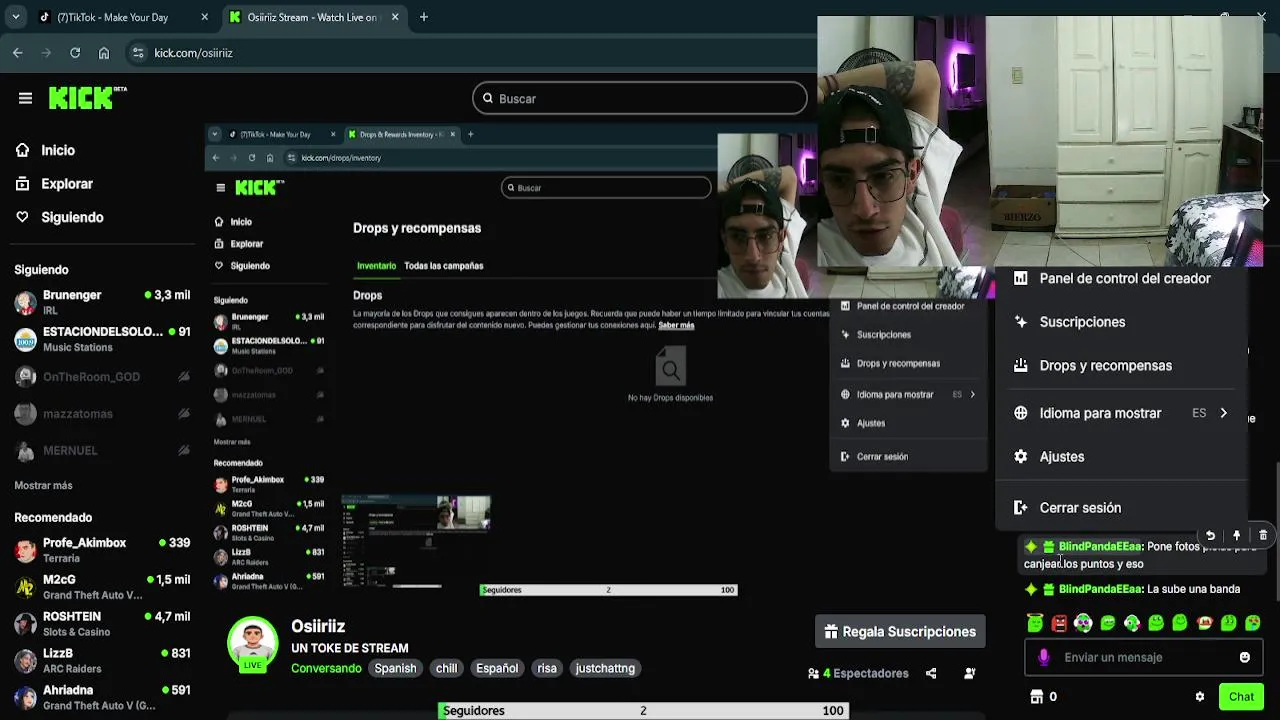Click the Explorar icon in sidebar
This screenshot has width=1280, height=720.
[x=22, y=184]
